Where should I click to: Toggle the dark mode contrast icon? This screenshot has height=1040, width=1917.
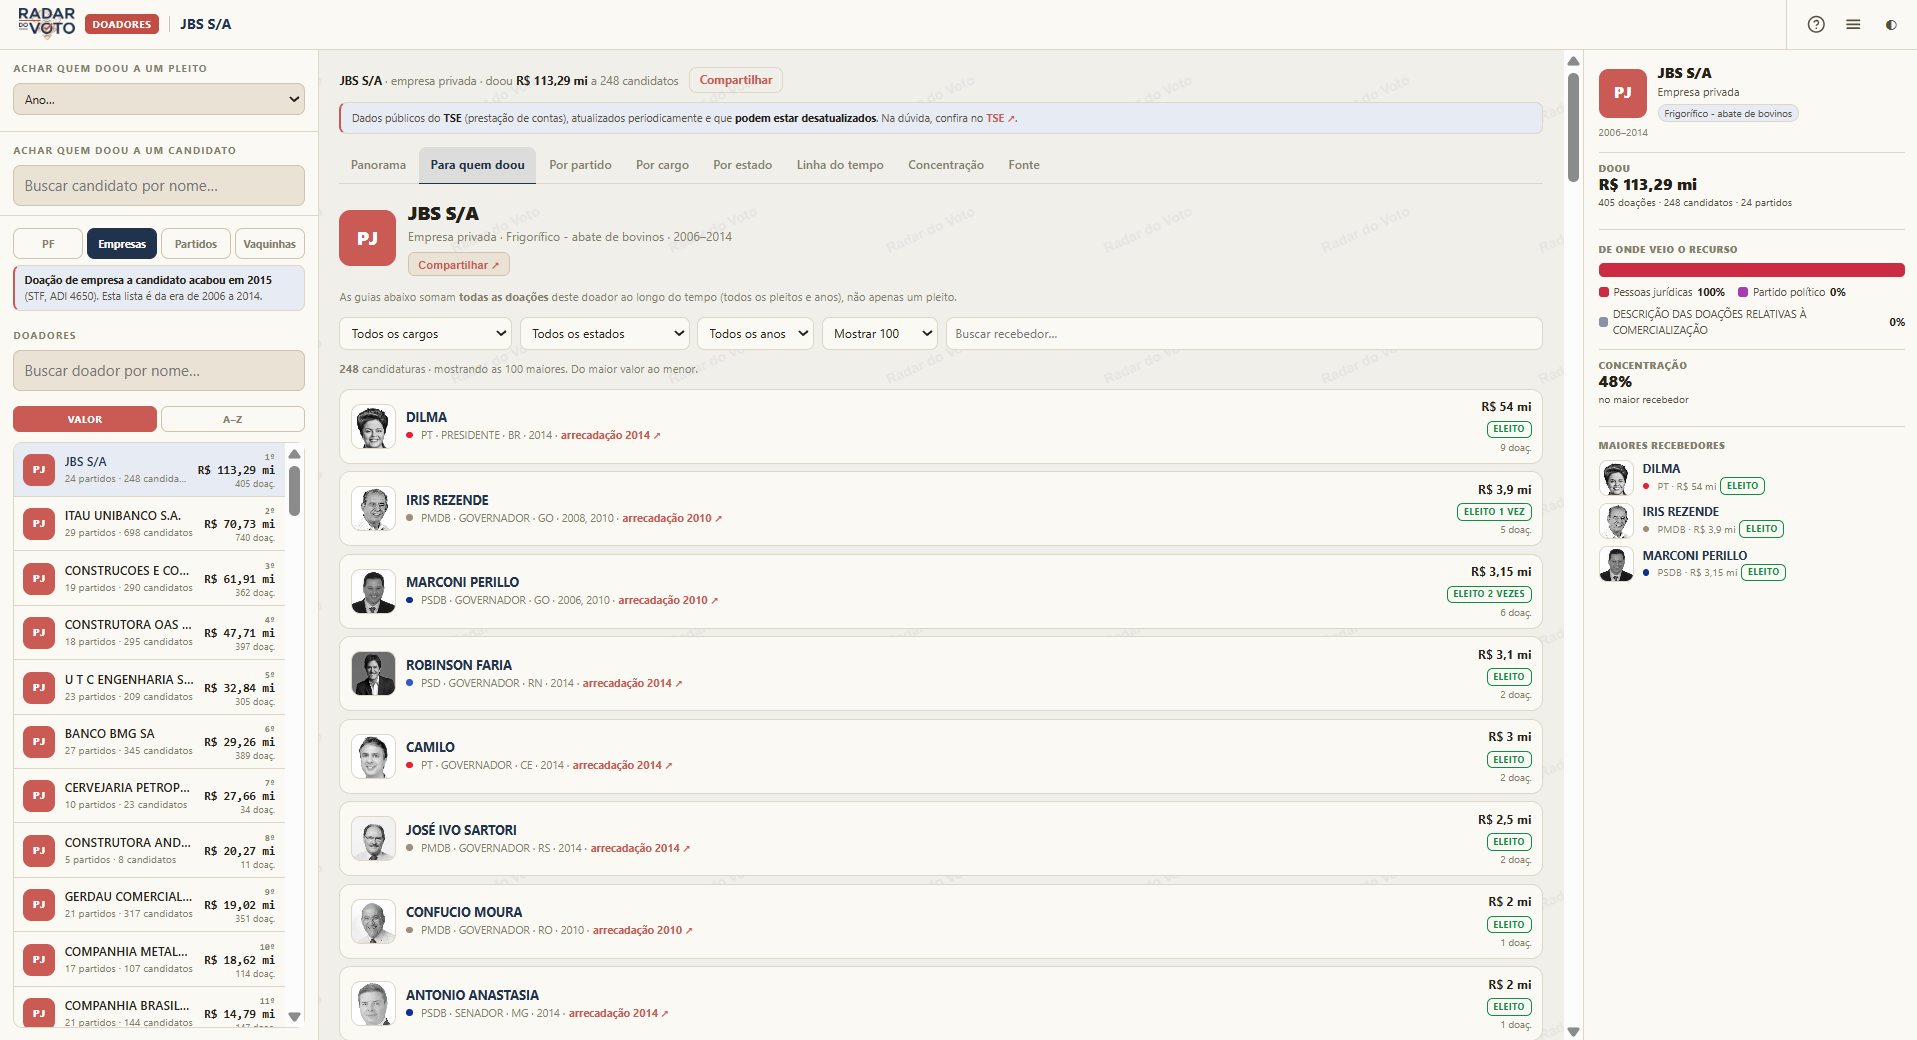pos(1890,24)
